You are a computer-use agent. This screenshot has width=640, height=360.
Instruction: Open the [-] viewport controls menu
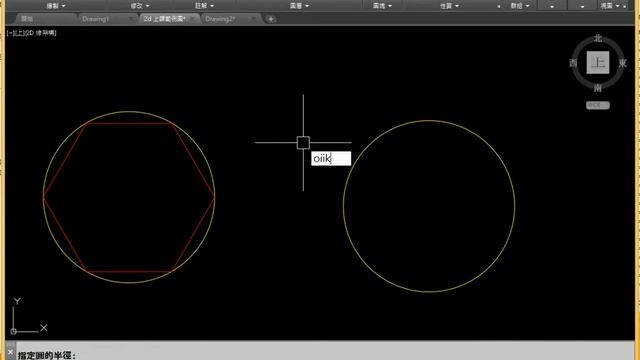coord(10,33)
